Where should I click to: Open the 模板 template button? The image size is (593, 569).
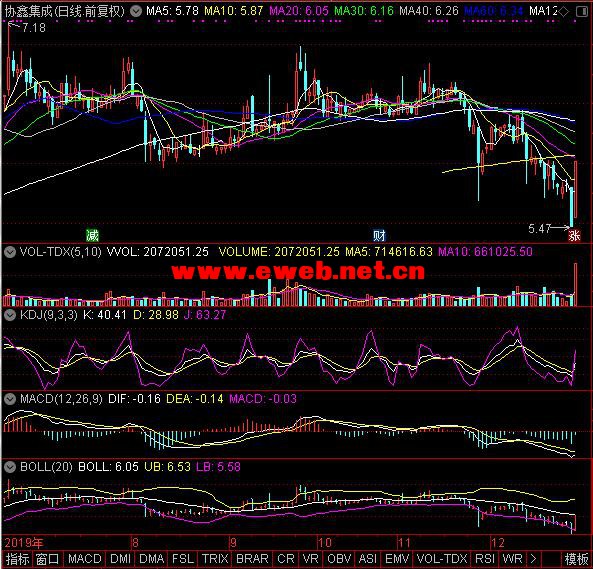pos(576,559)
